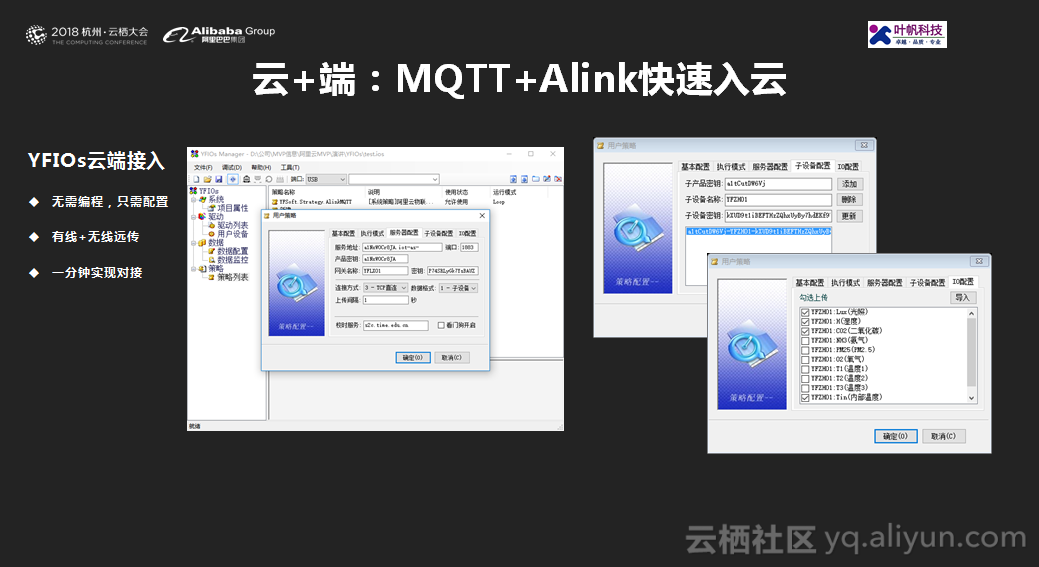Switch to IO配置 tab in server dialog
Image resolution: width=1039 pixels, height=567 pixels.
(467, 233)
